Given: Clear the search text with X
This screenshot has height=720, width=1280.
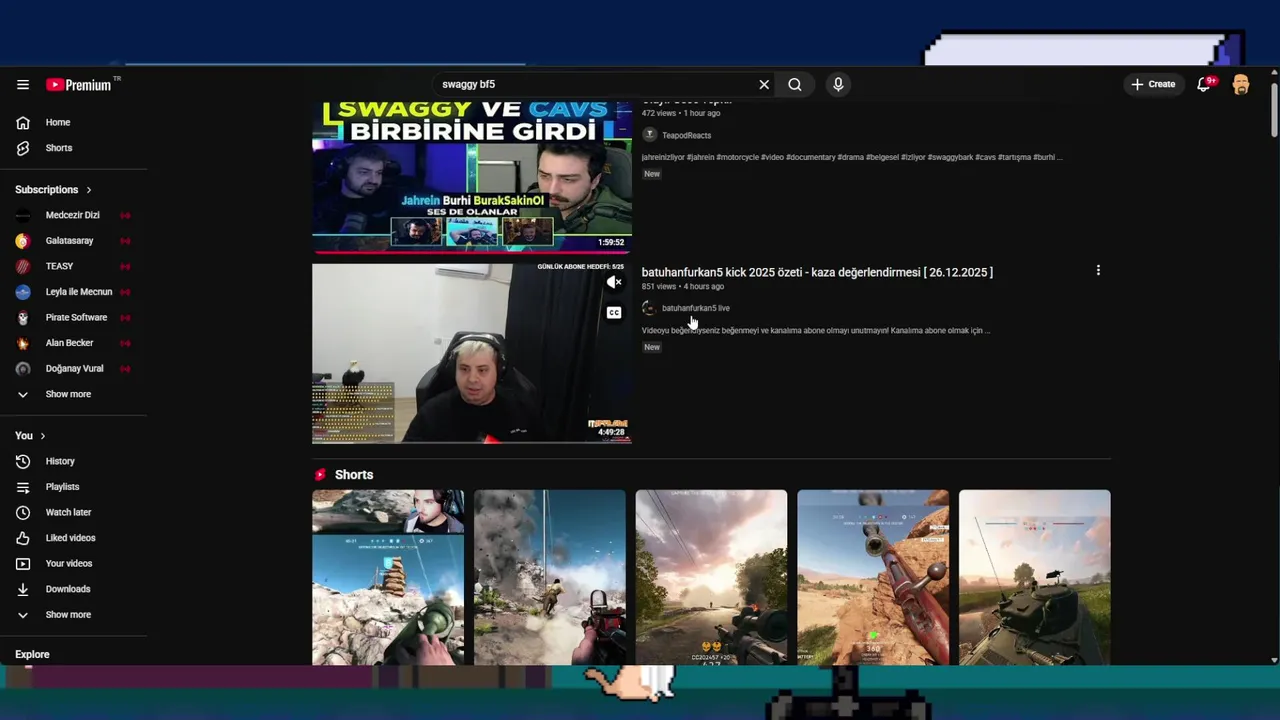Looking at the screenshot, I should click(x=764, y=84).
